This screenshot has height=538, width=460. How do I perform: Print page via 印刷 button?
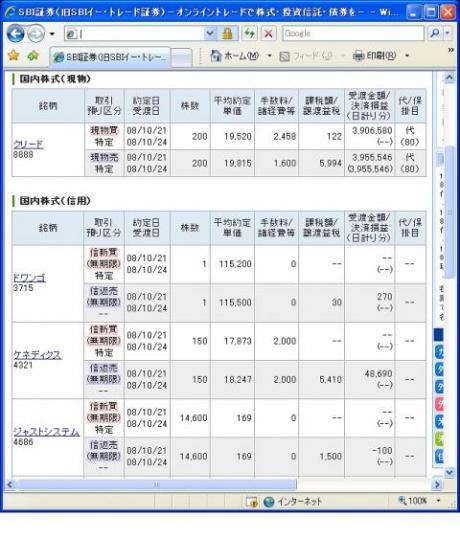click(375, 56)
